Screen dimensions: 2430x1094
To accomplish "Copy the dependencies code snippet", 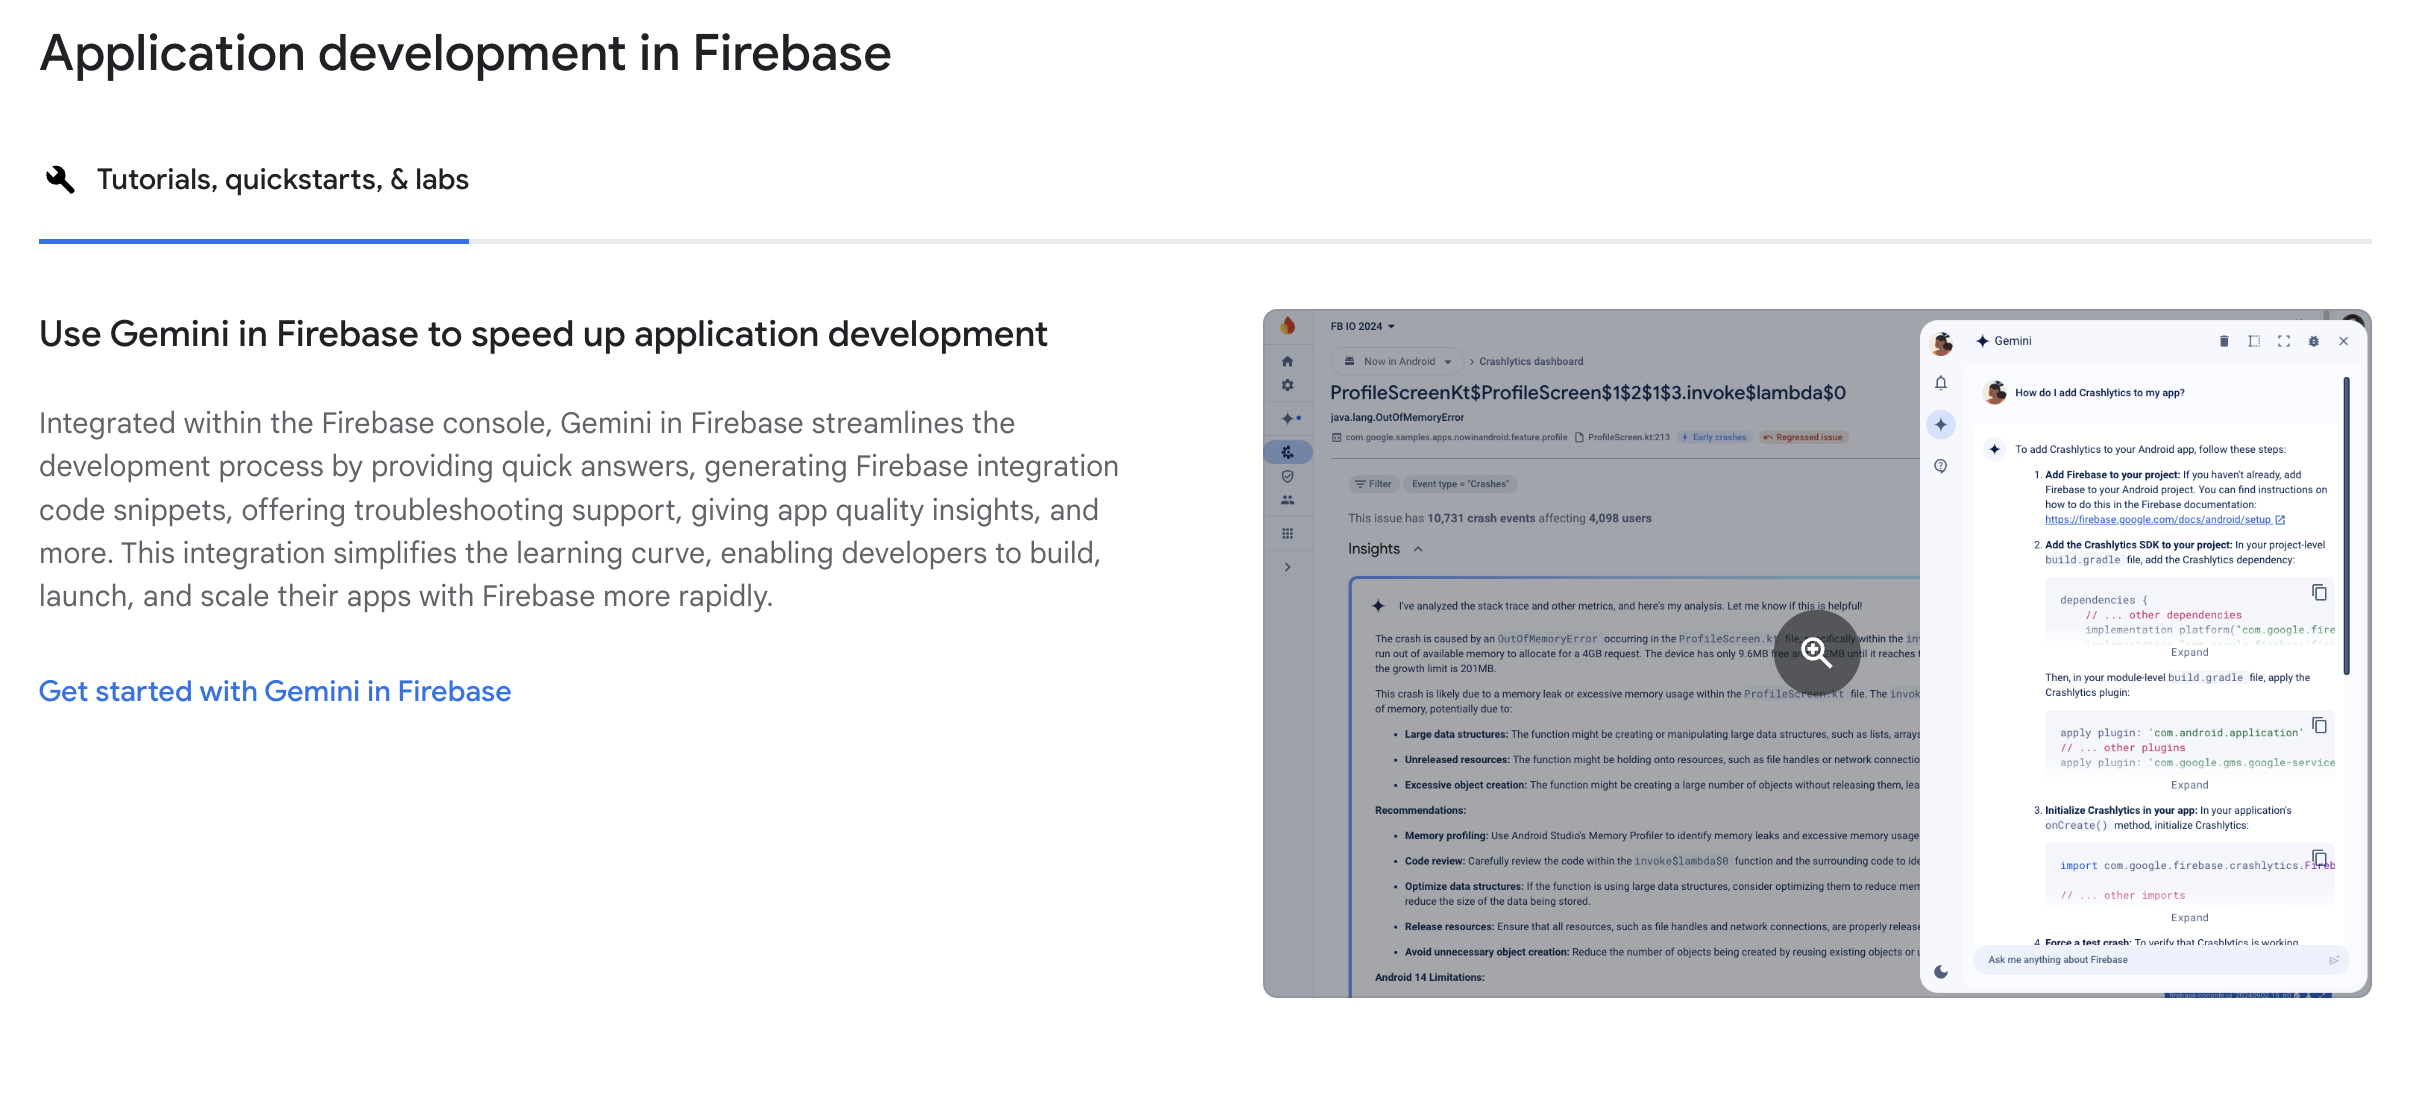I will click(x=2319, y=593).
